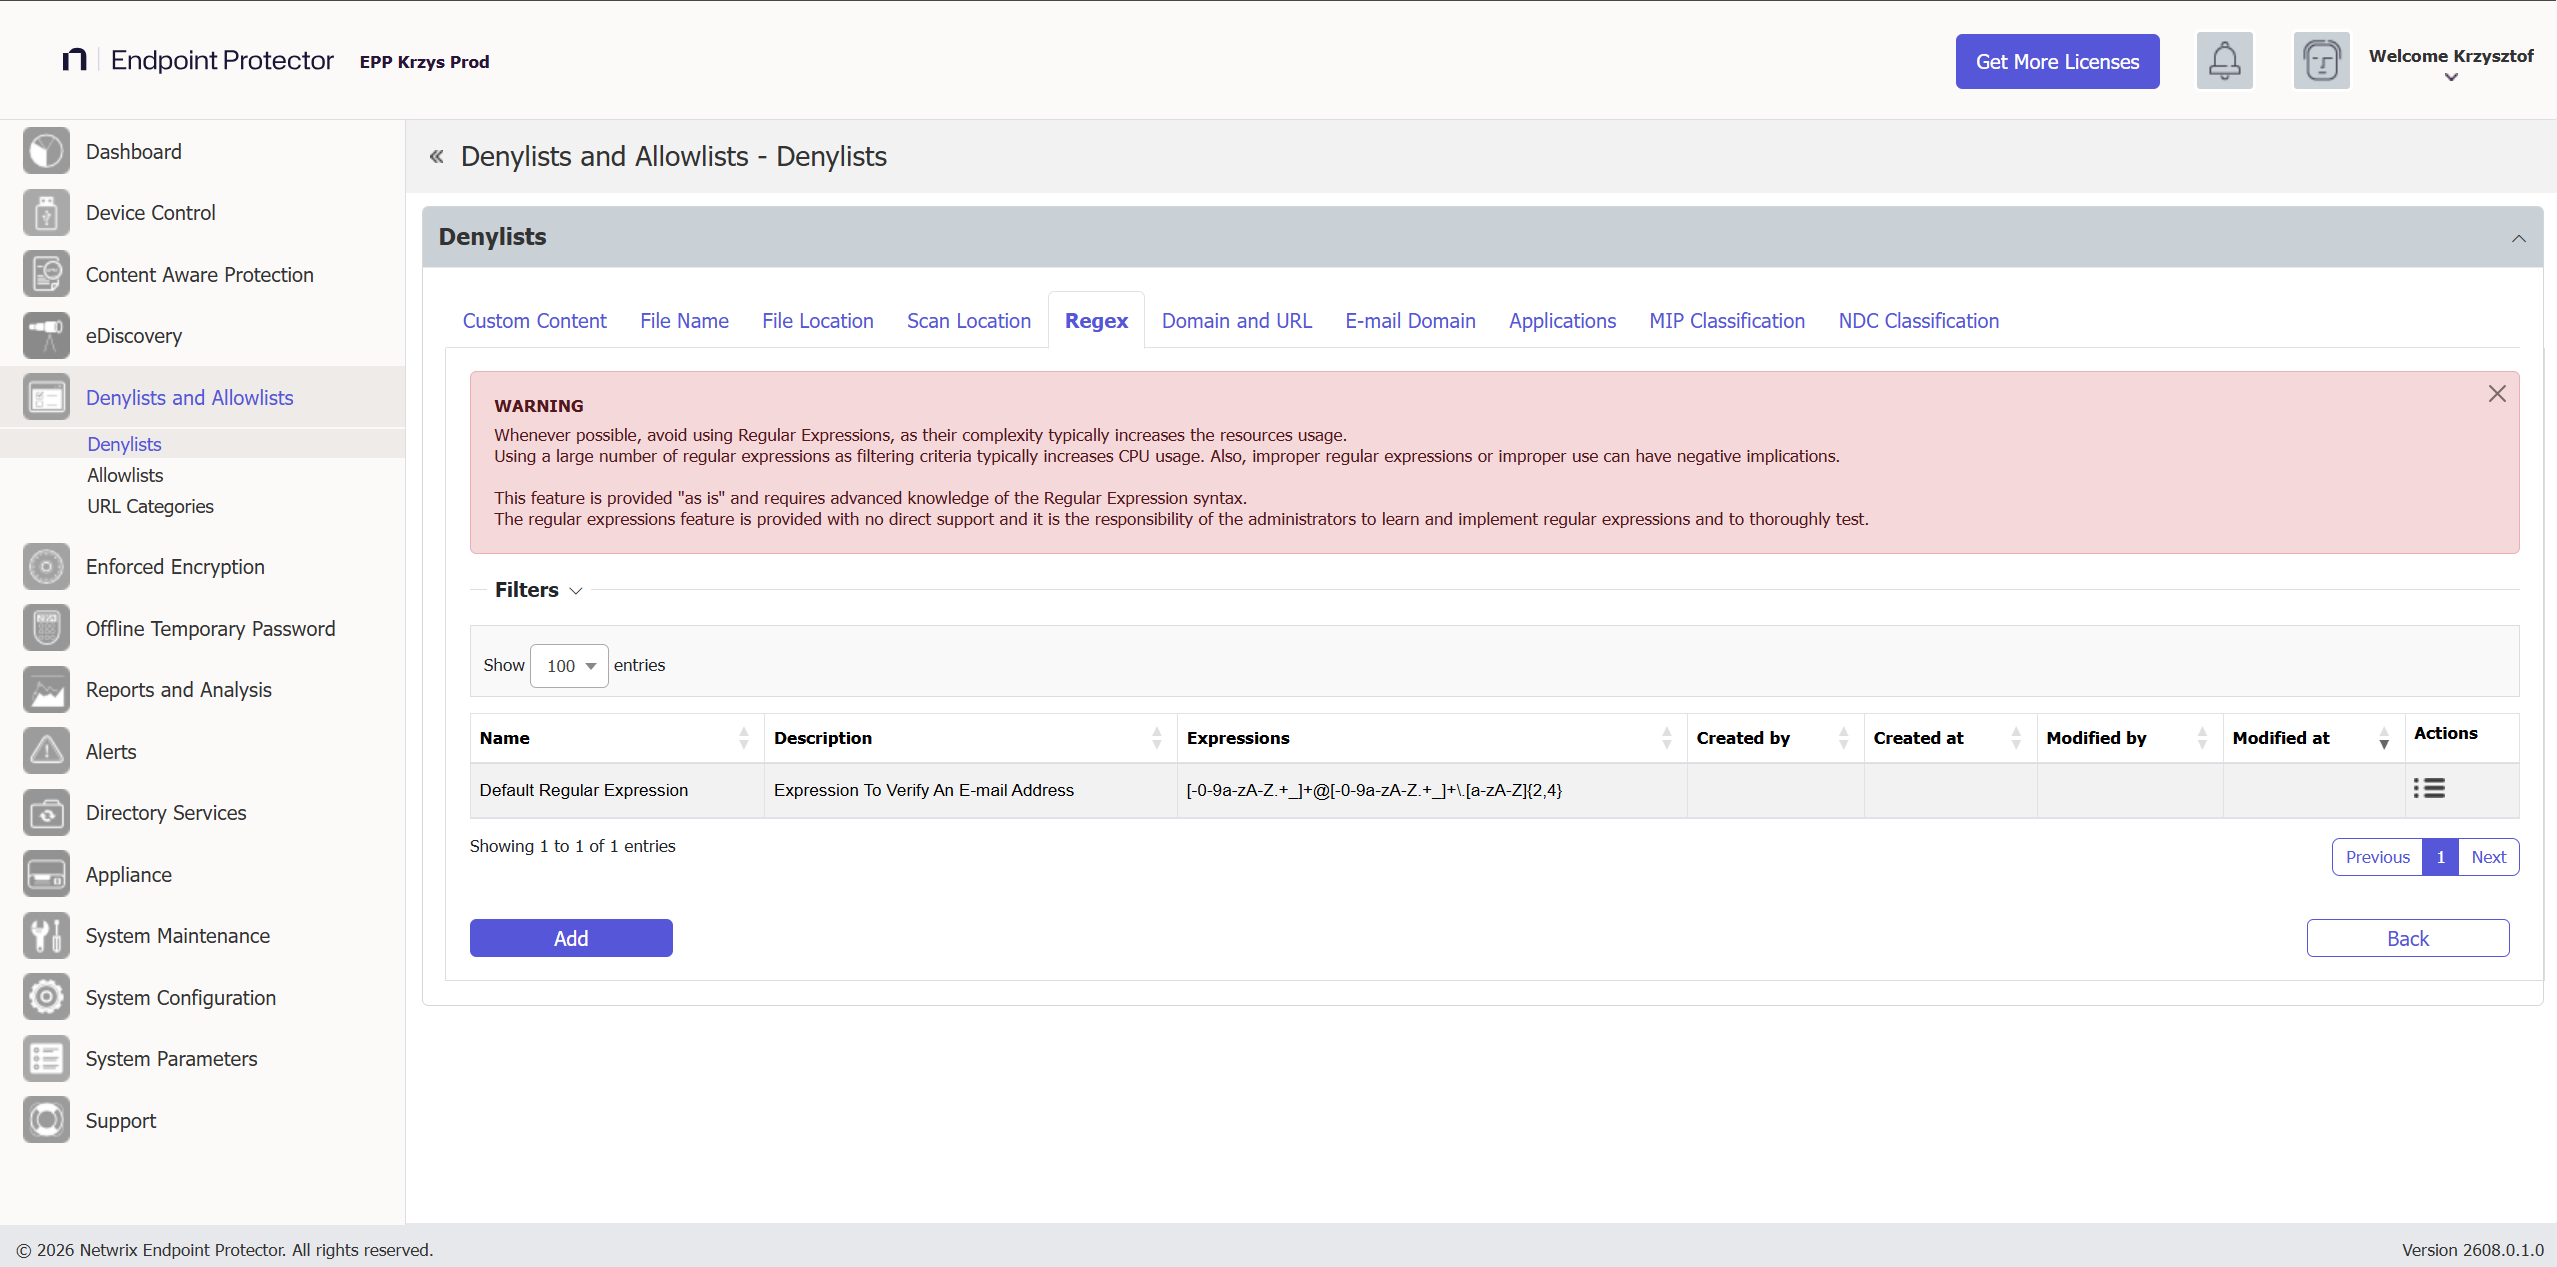2557x1267 pixels.
Task: Click the back double-chevron beside page title
Action: 436,156
